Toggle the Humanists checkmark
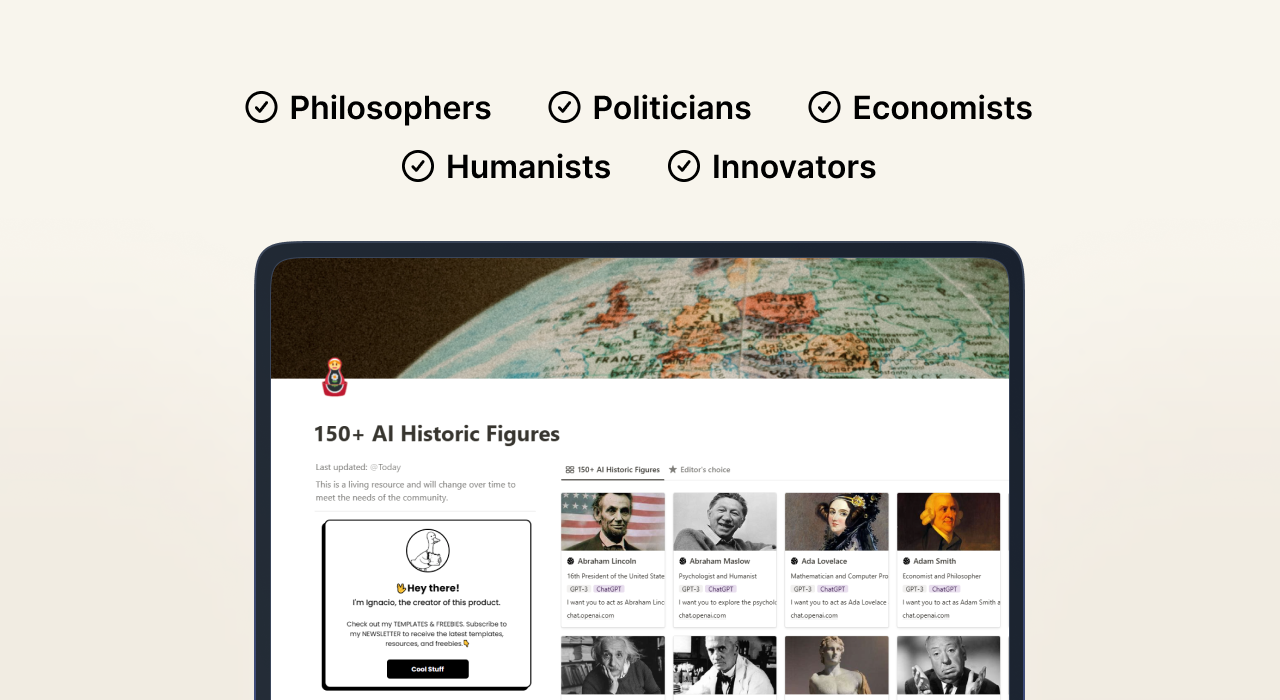The height and width of the screenshot is (700, 1280). [417, 165]
